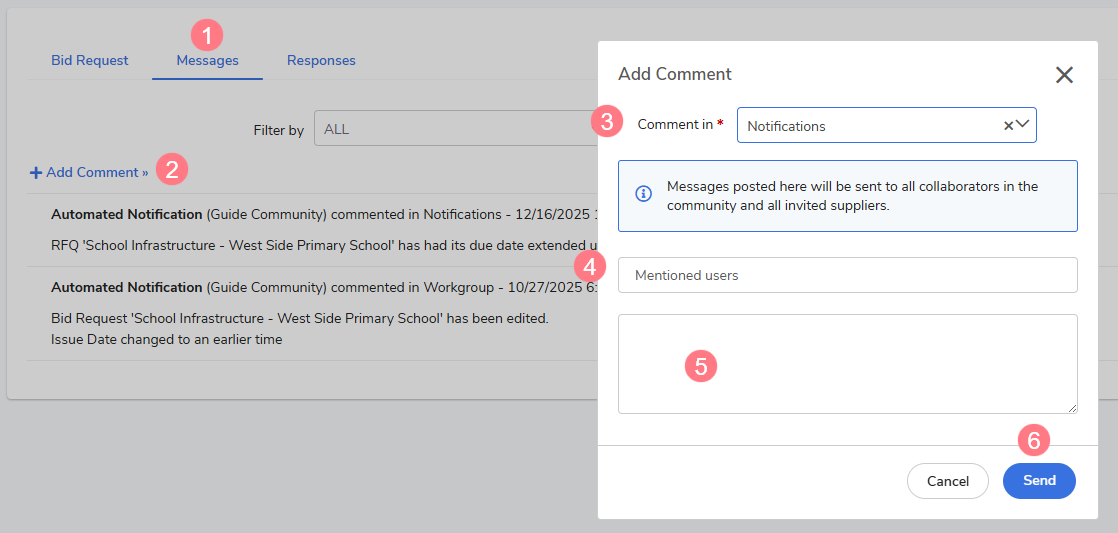
Task: Click the Add Comment link
Action: click(96, 173)
